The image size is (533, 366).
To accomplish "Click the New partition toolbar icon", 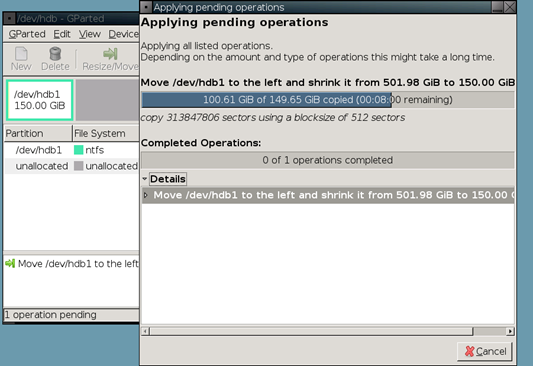I will pos(21,54).
